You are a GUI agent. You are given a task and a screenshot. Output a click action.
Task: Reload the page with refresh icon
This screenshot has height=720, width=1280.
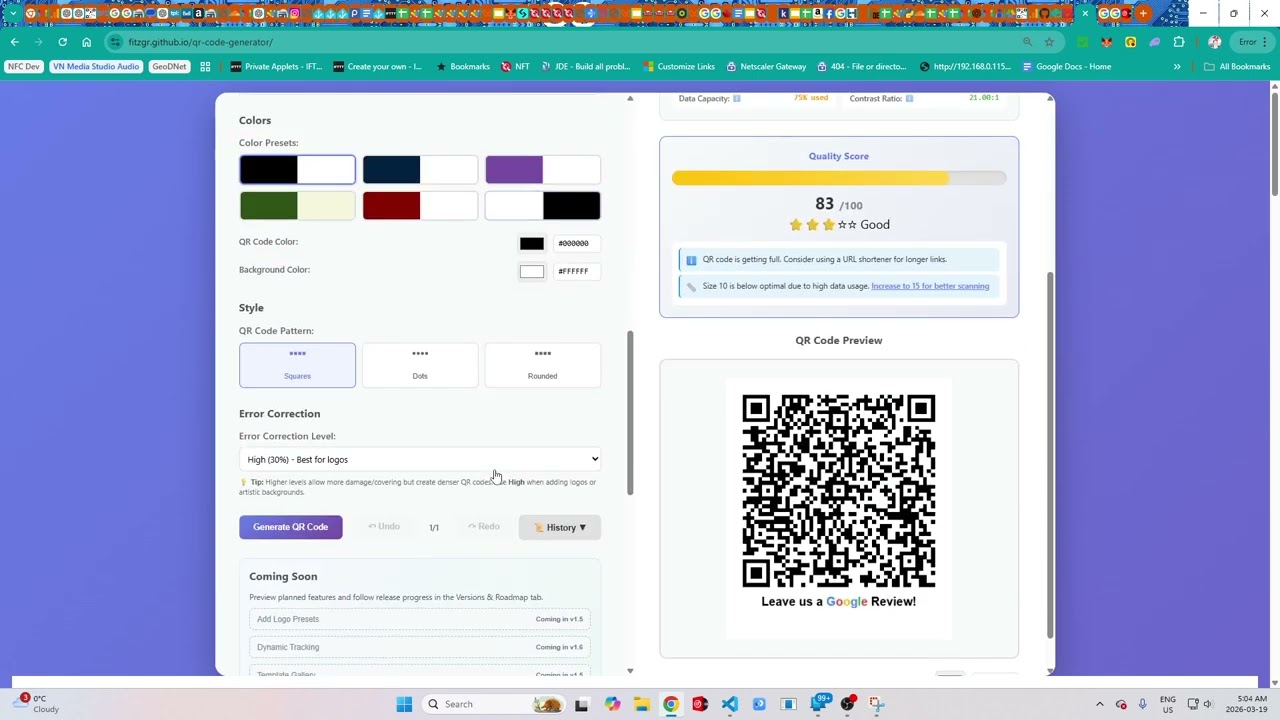[x=62, y=42]
